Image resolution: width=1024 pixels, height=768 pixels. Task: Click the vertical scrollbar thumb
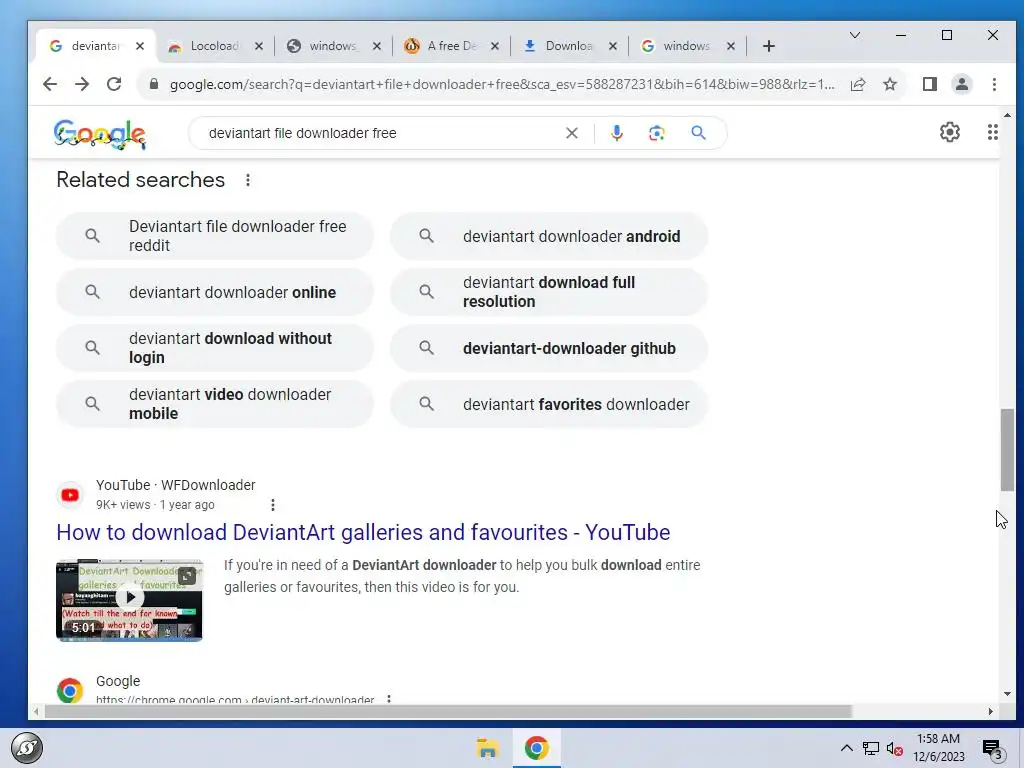pyautogui.click(x=1007, y=450)
